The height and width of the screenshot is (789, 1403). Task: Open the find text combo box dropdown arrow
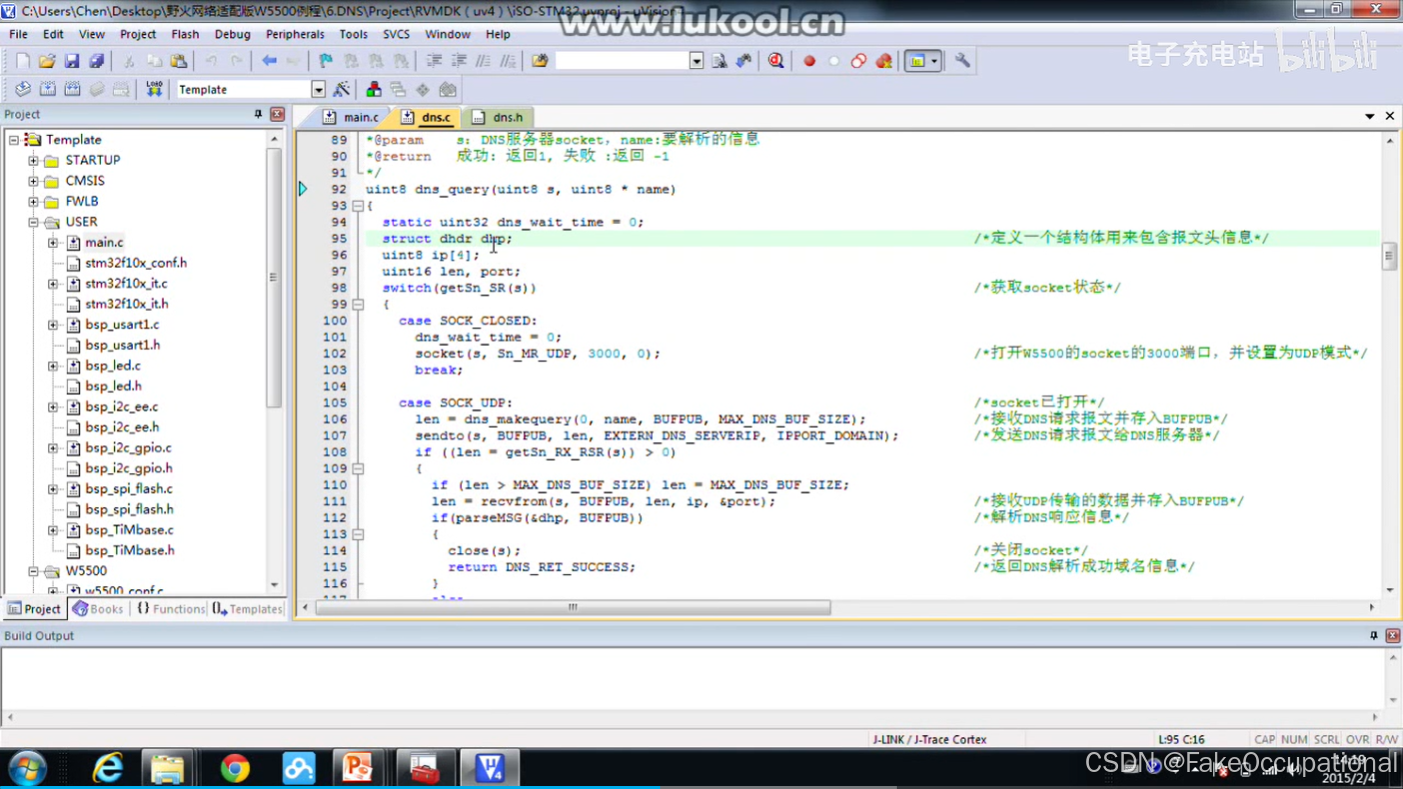point(696,61)
